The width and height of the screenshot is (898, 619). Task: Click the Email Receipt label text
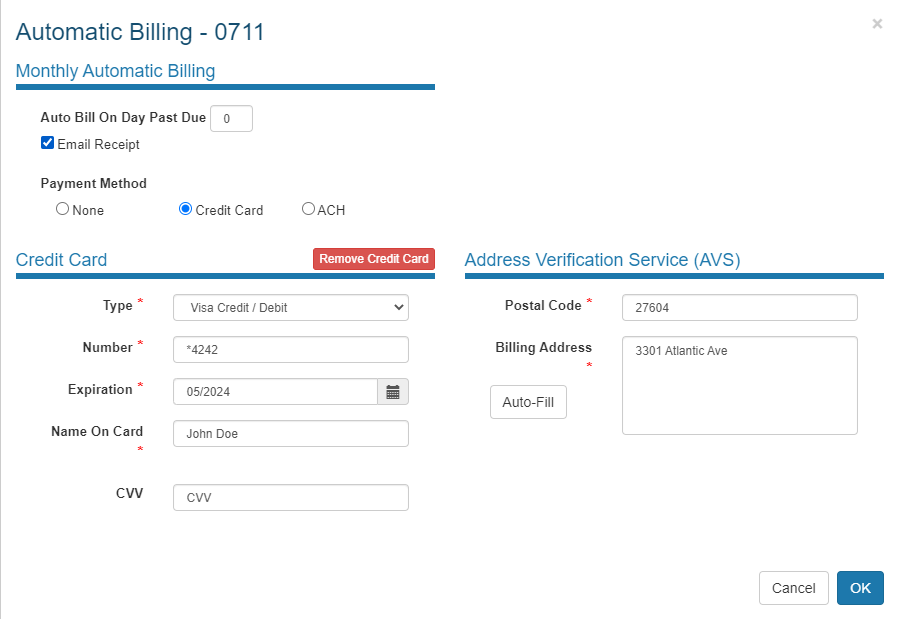click(98, 144)
